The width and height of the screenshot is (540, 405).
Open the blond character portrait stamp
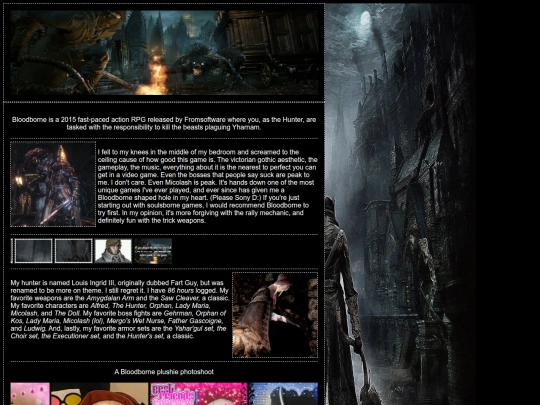(113, 251)
